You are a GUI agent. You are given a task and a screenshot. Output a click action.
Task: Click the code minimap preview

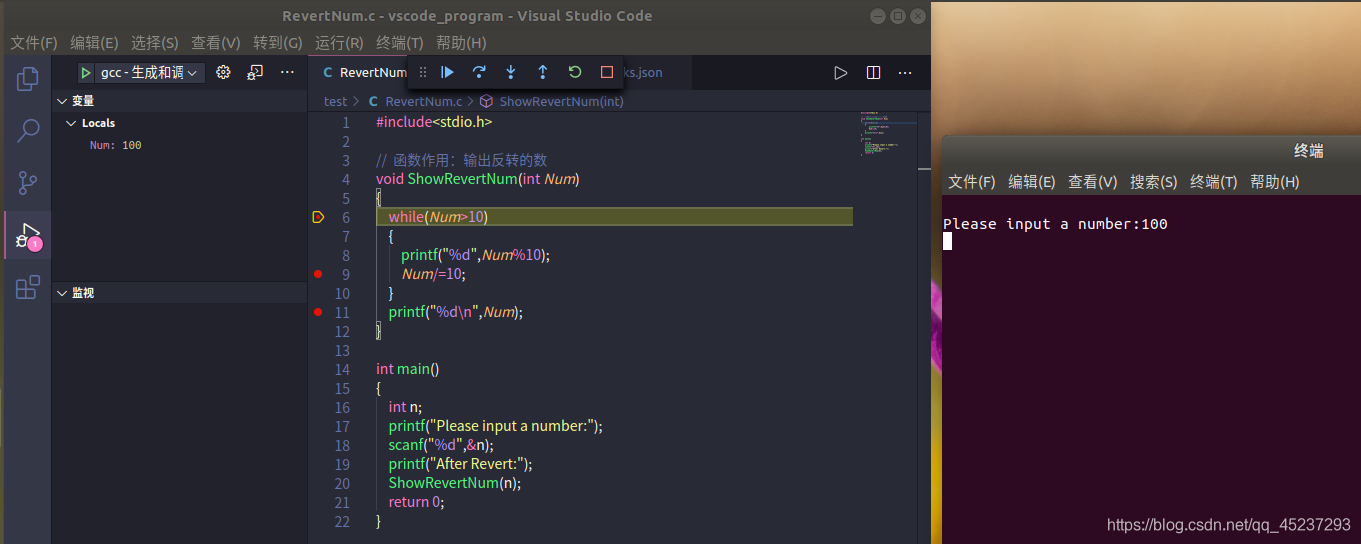coord(886,133)
